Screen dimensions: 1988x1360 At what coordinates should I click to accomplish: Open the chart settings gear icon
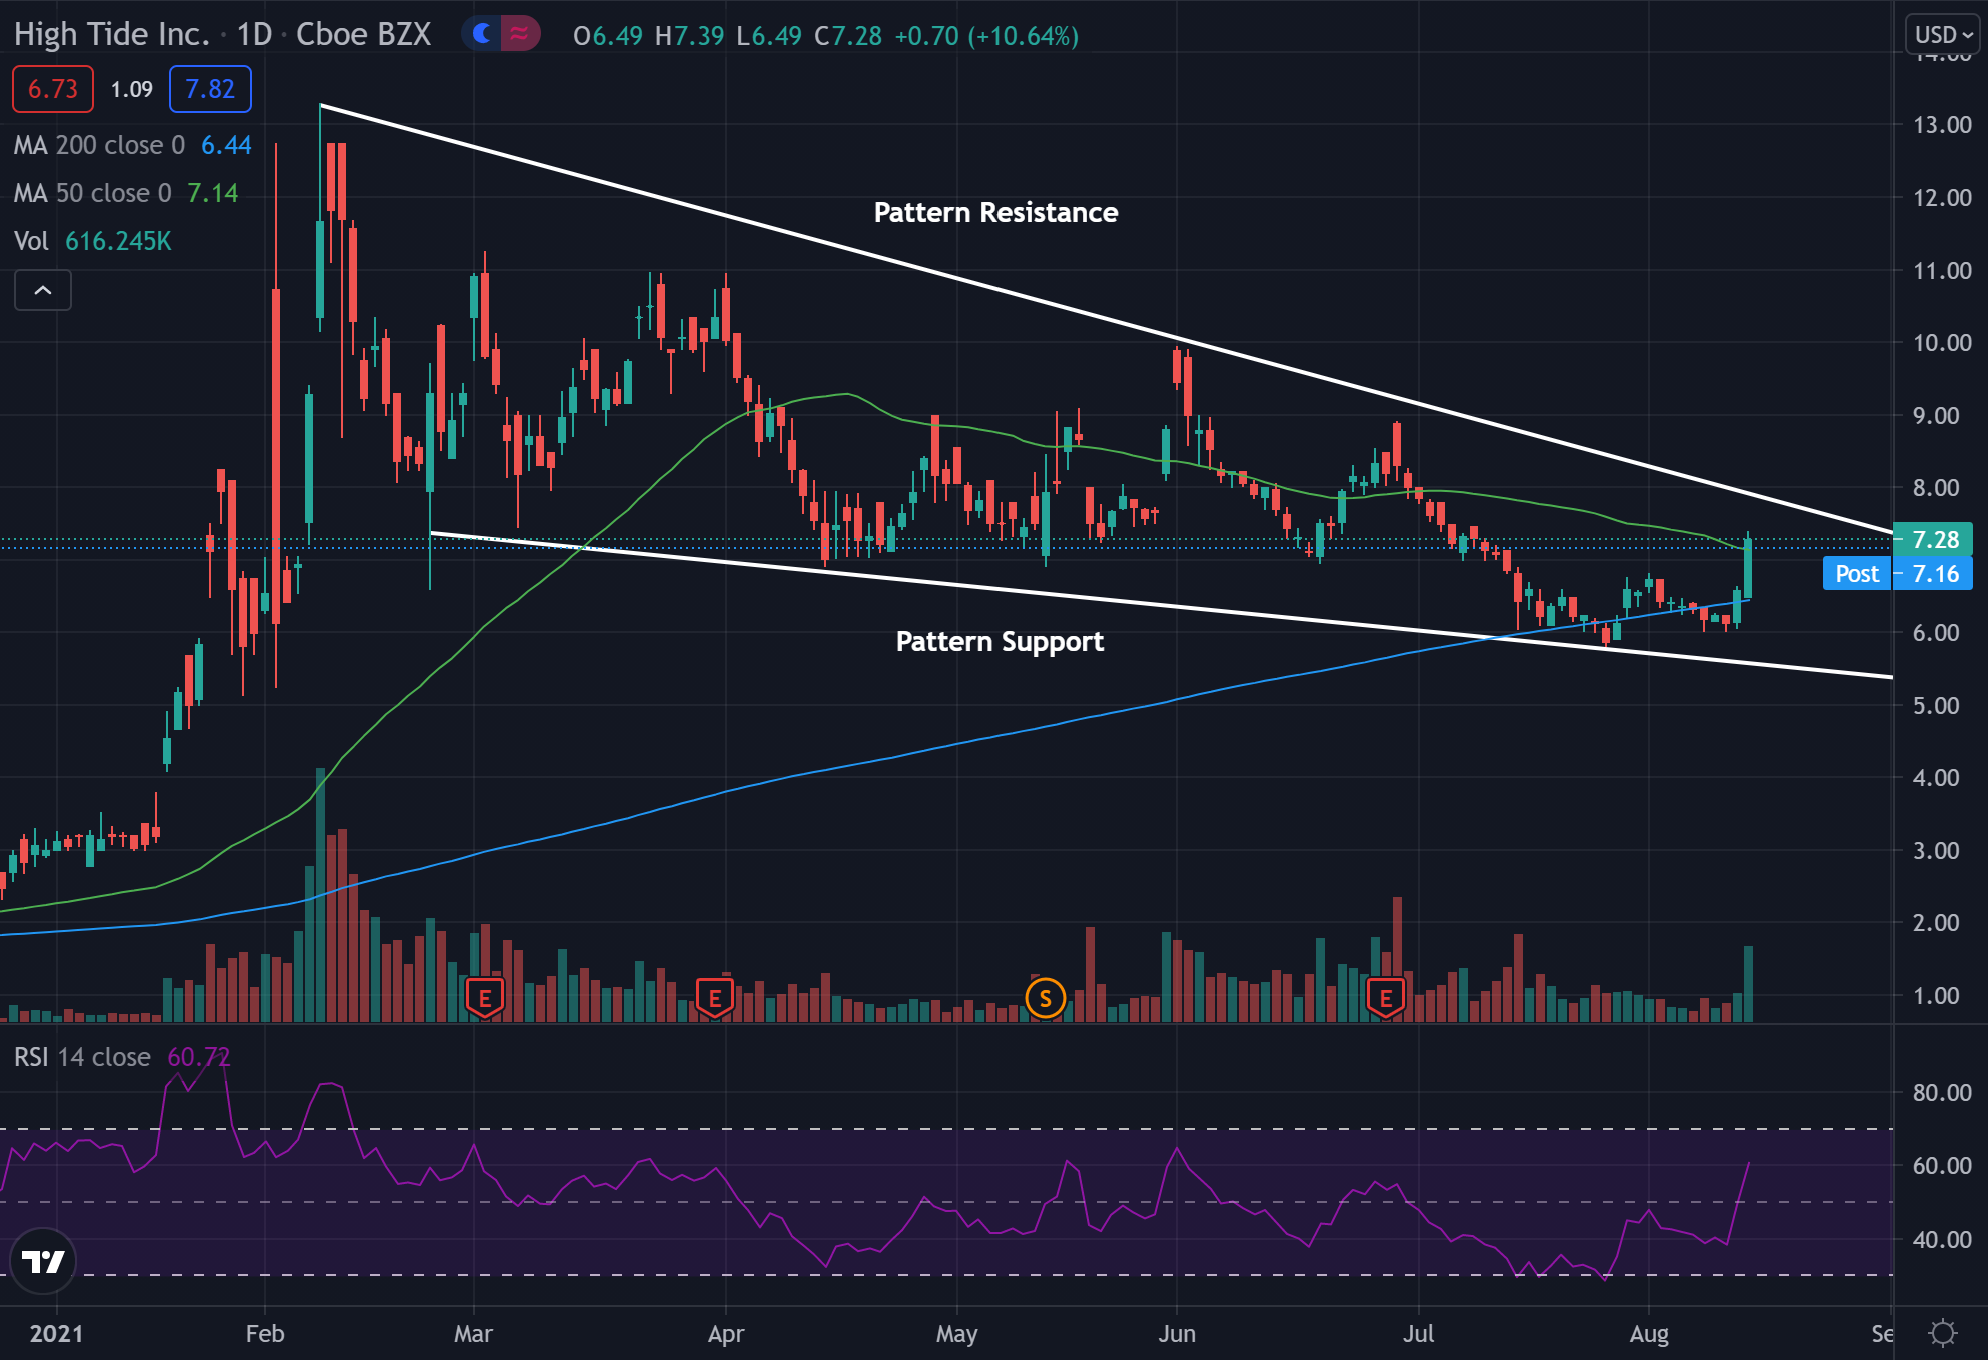click(x=1943, y=1333)
